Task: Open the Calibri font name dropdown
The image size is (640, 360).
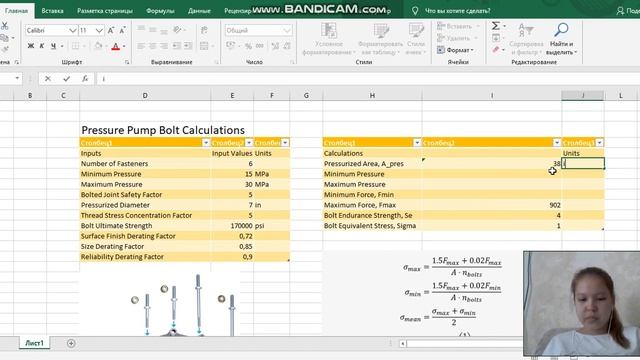Action: [72, 31]
